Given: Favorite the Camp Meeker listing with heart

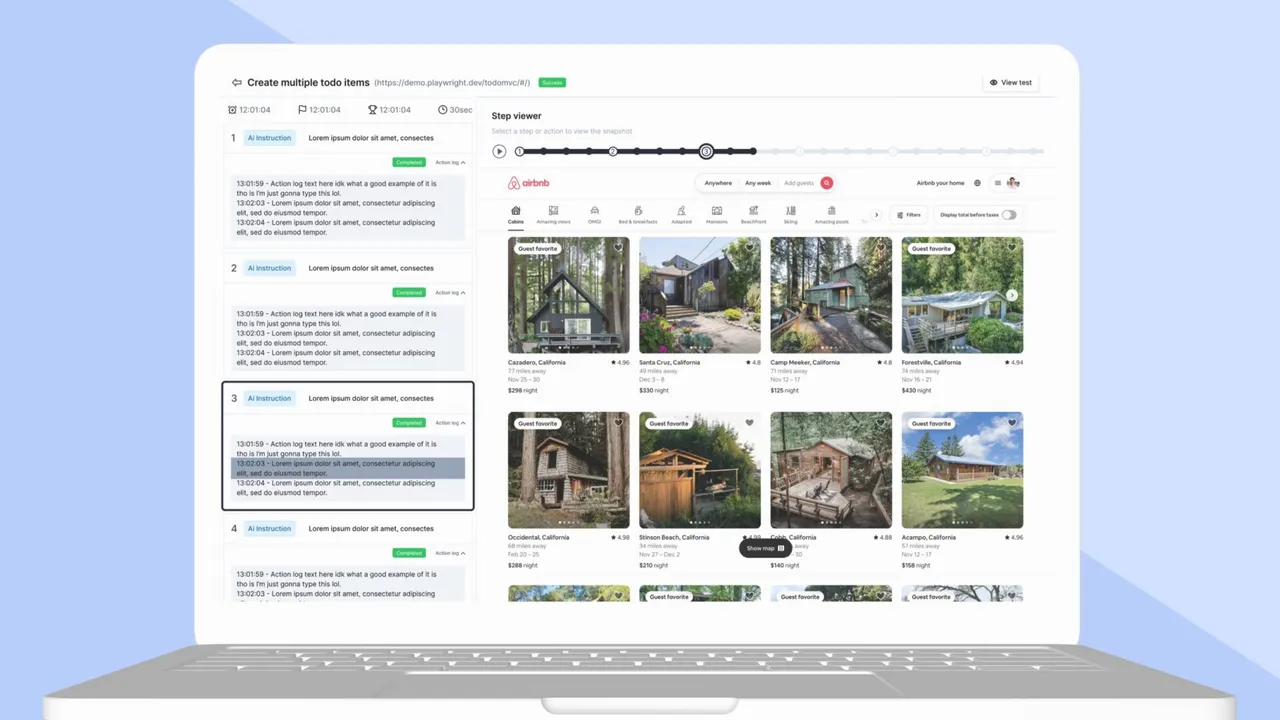Looking at the screenshot, I should click(880, 248).
